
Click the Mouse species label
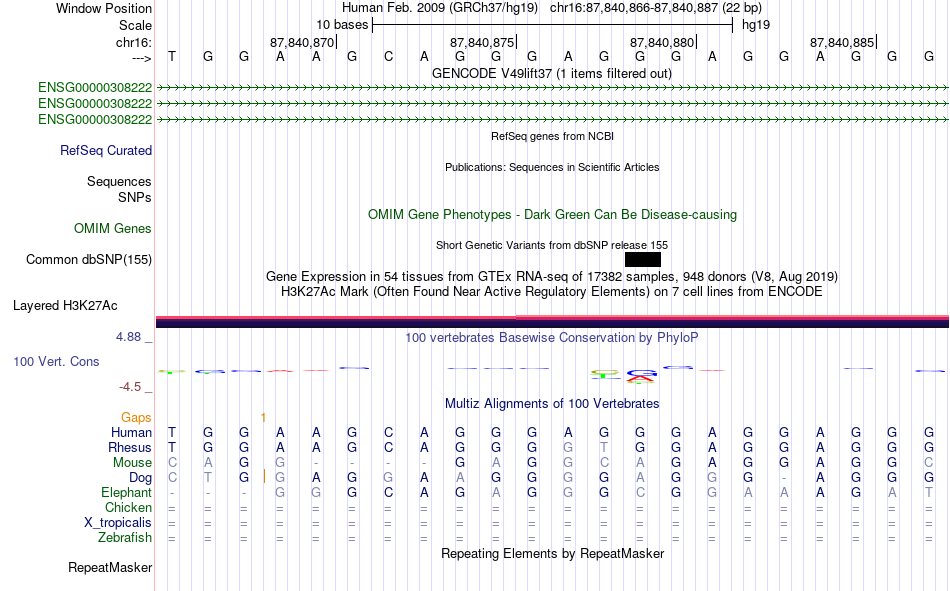132,462
